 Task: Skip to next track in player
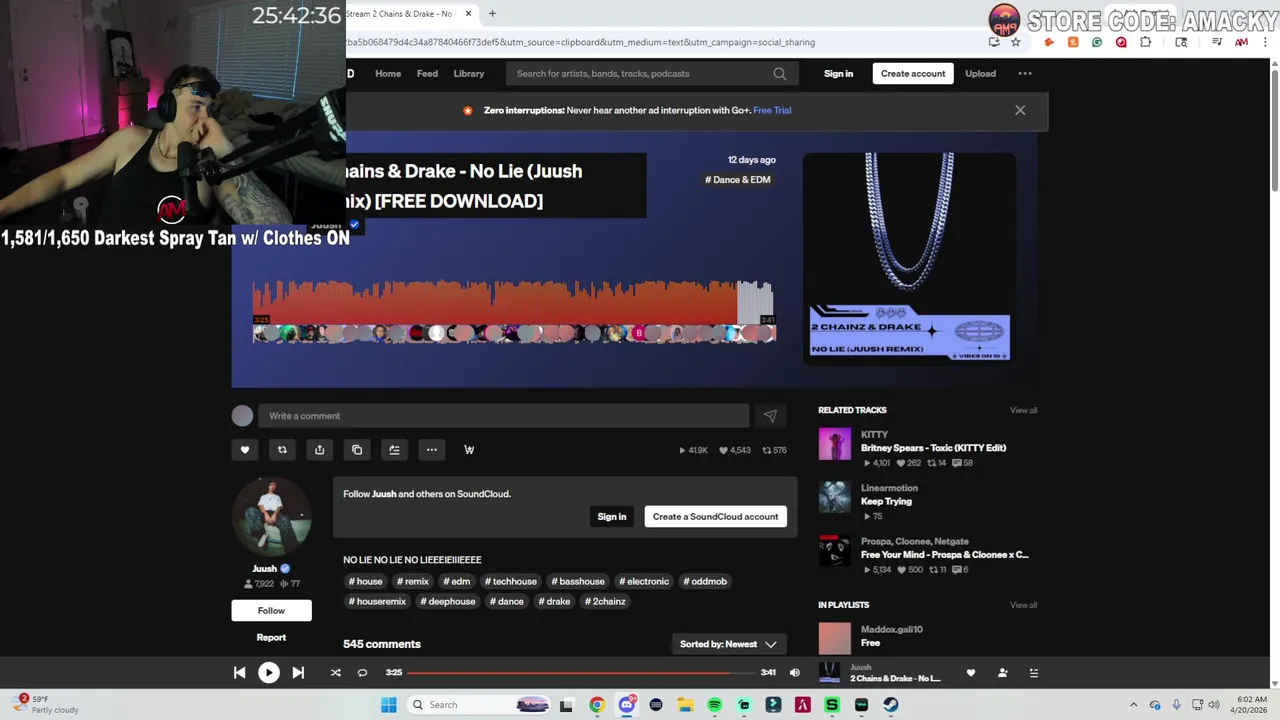tap(298, 673)
